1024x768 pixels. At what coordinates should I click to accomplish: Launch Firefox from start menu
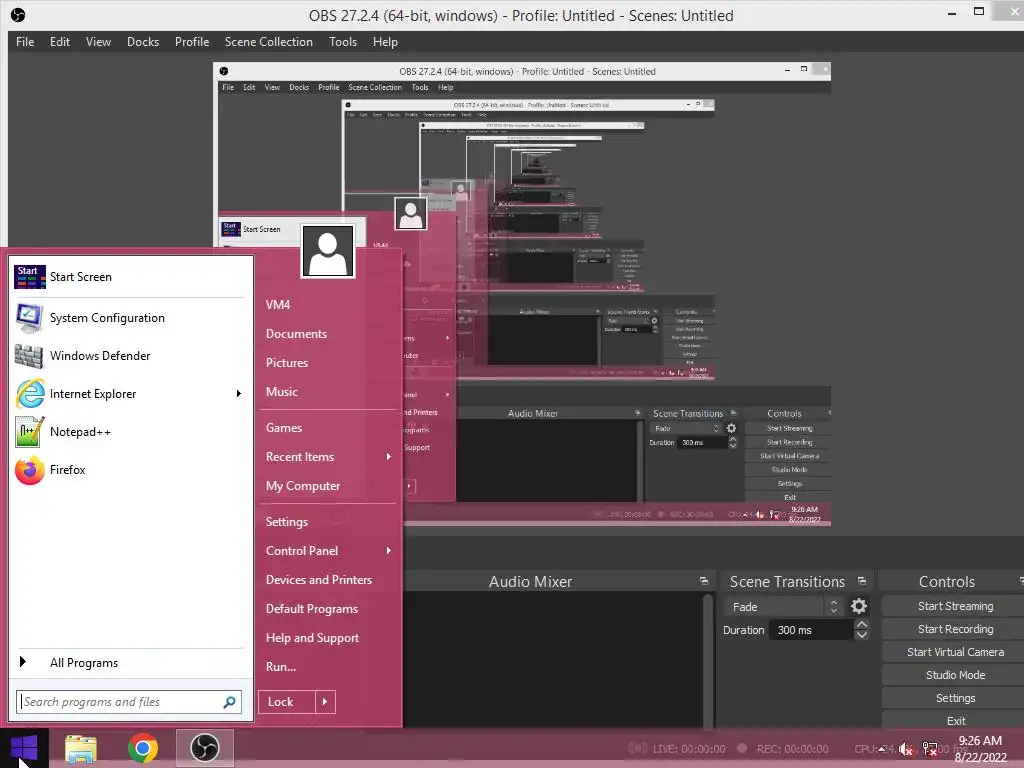click(129, 470)
